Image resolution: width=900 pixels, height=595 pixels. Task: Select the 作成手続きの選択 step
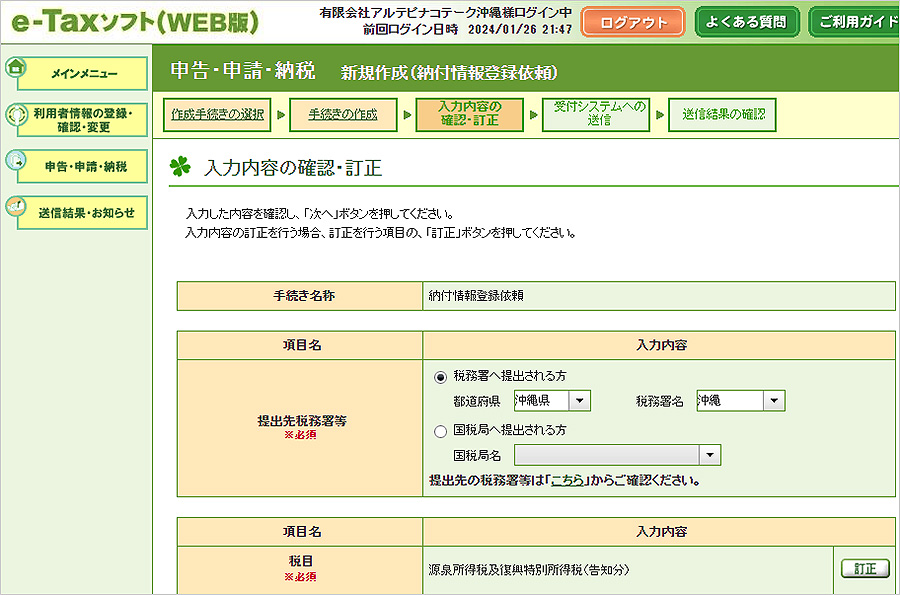tap(215, 114)
